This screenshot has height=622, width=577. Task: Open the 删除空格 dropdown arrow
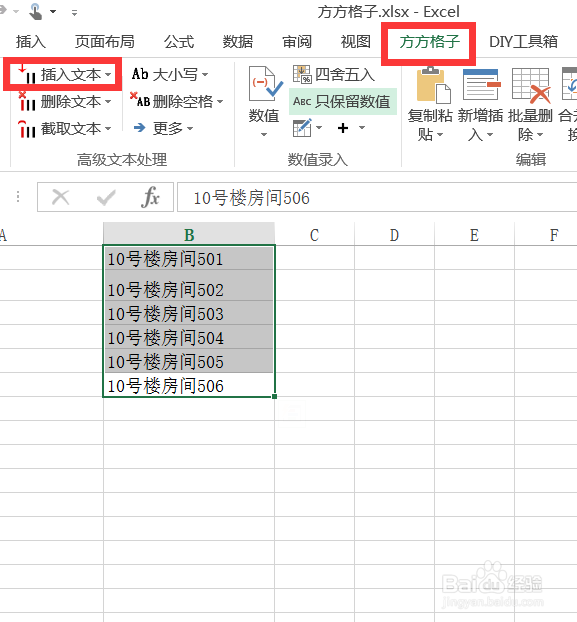220,102
